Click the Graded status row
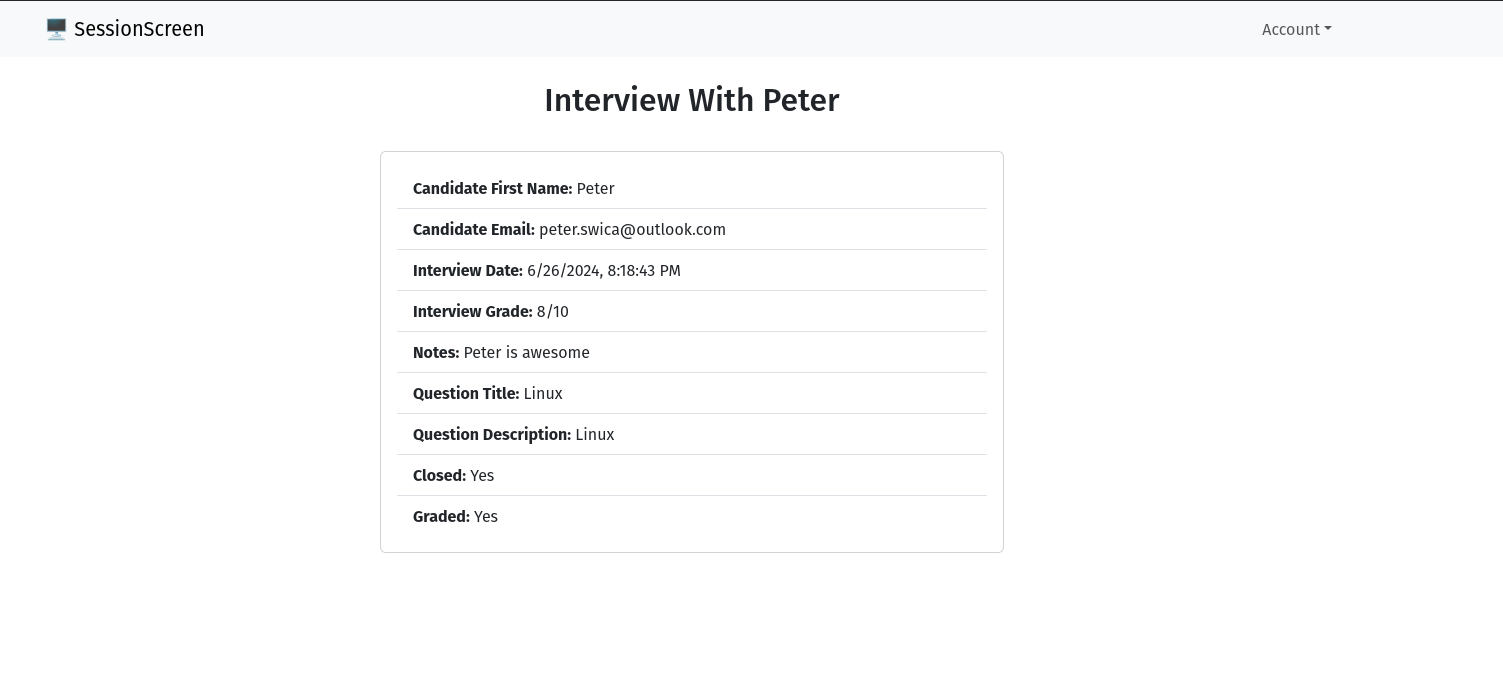Viewport: 1503px width, 677px height. pos(692,516)
